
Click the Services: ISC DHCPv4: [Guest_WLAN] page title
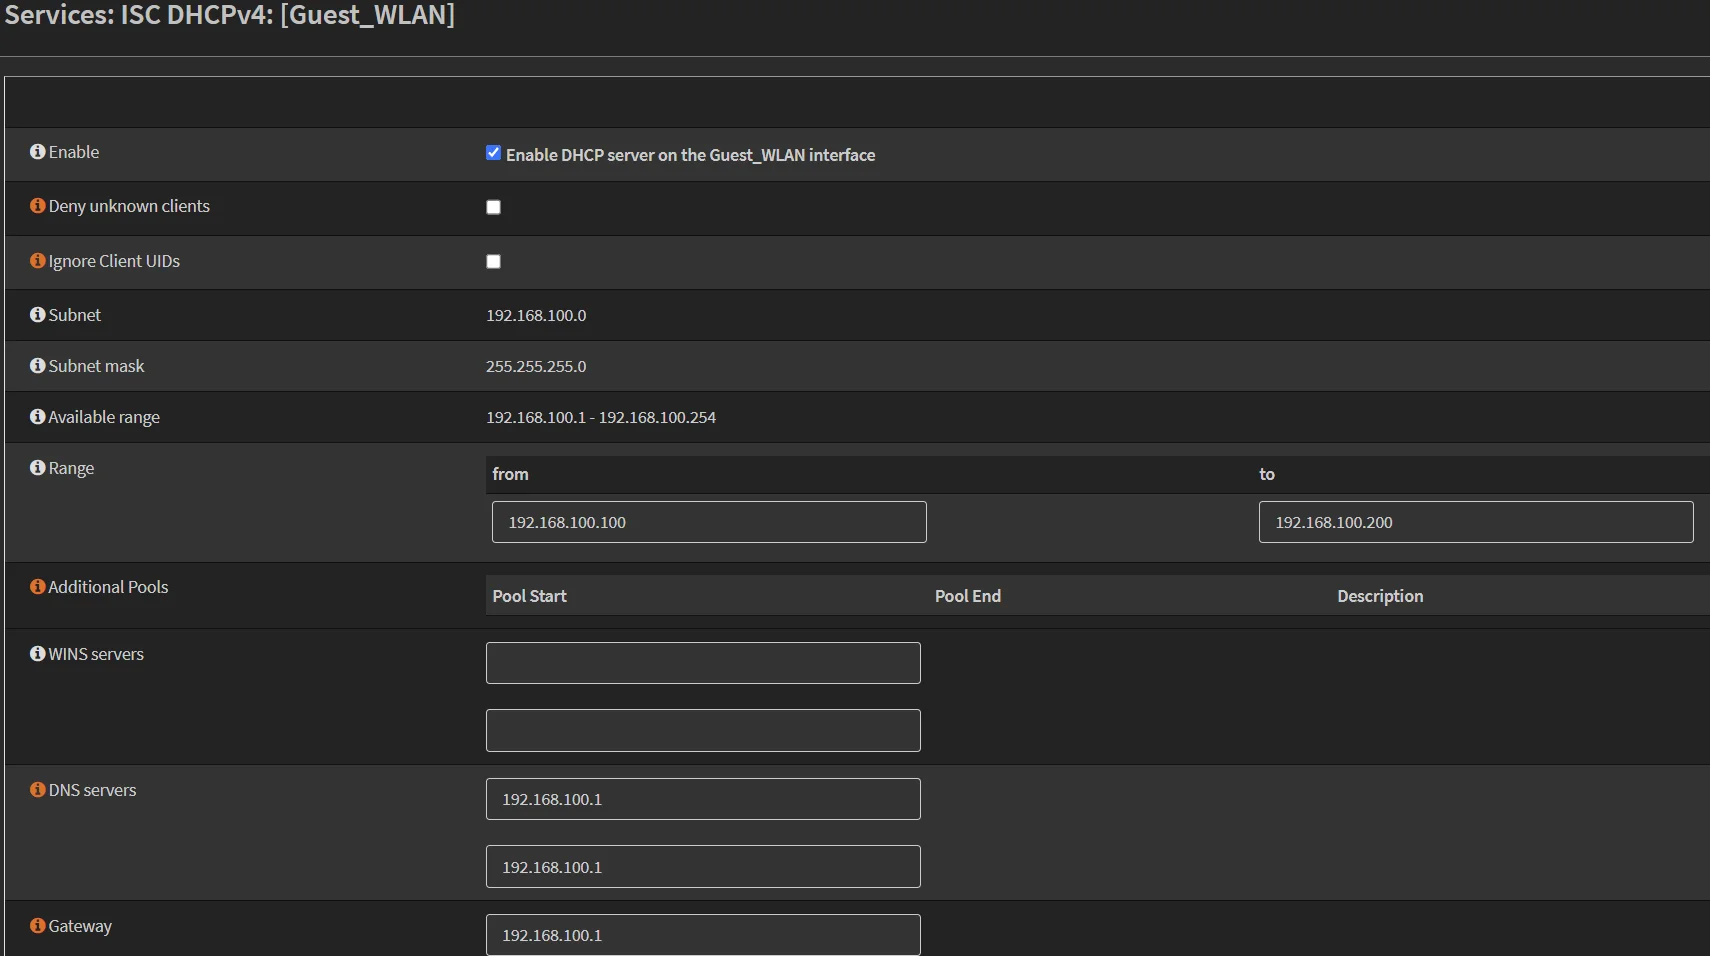pos(229,15)
